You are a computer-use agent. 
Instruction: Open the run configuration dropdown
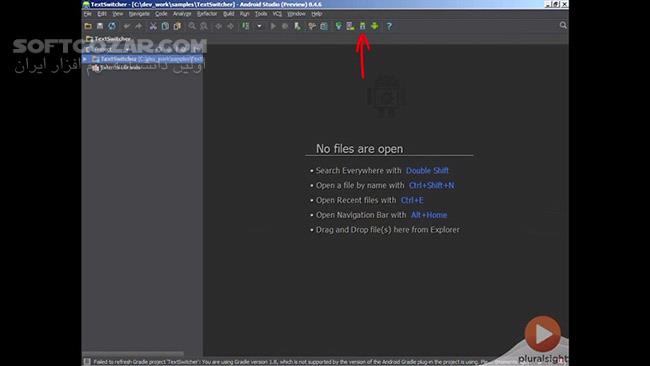click(x=260, y=26)
